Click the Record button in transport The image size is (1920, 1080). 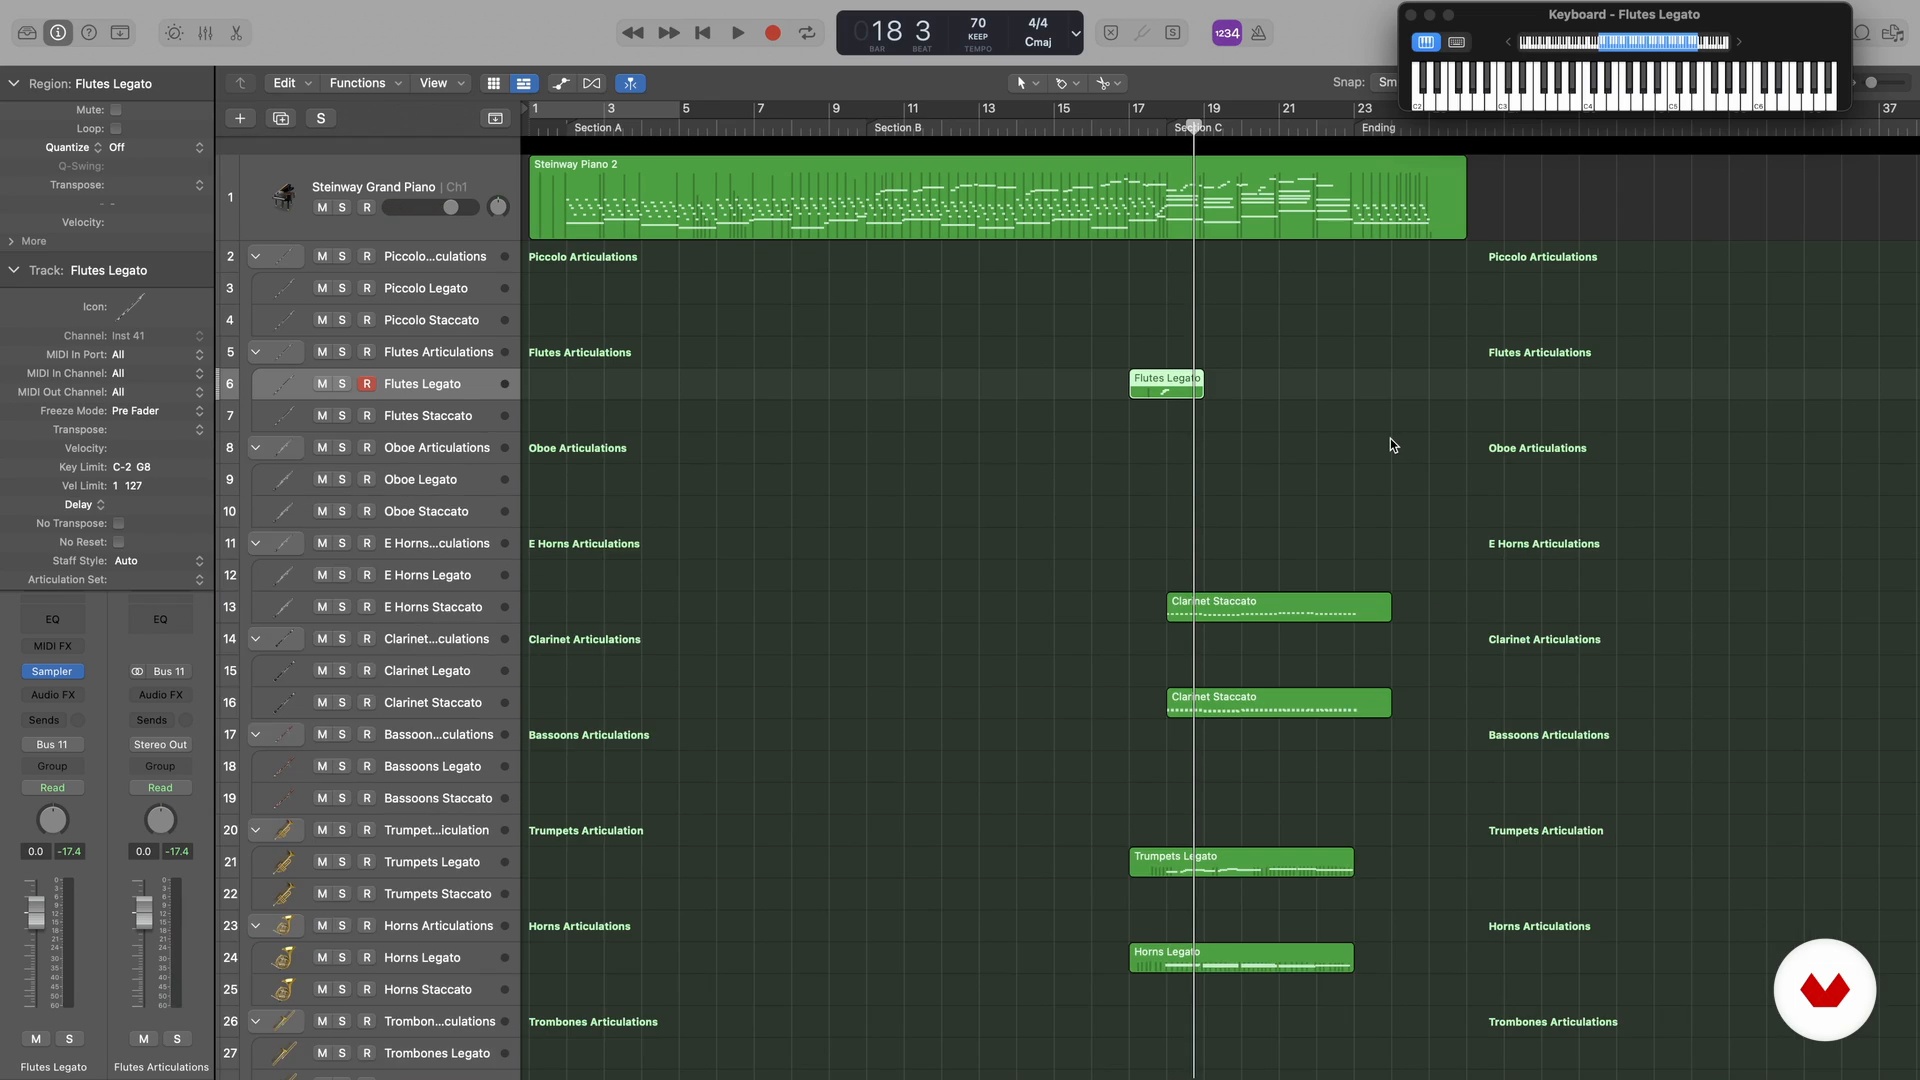(x=772, y=33)
